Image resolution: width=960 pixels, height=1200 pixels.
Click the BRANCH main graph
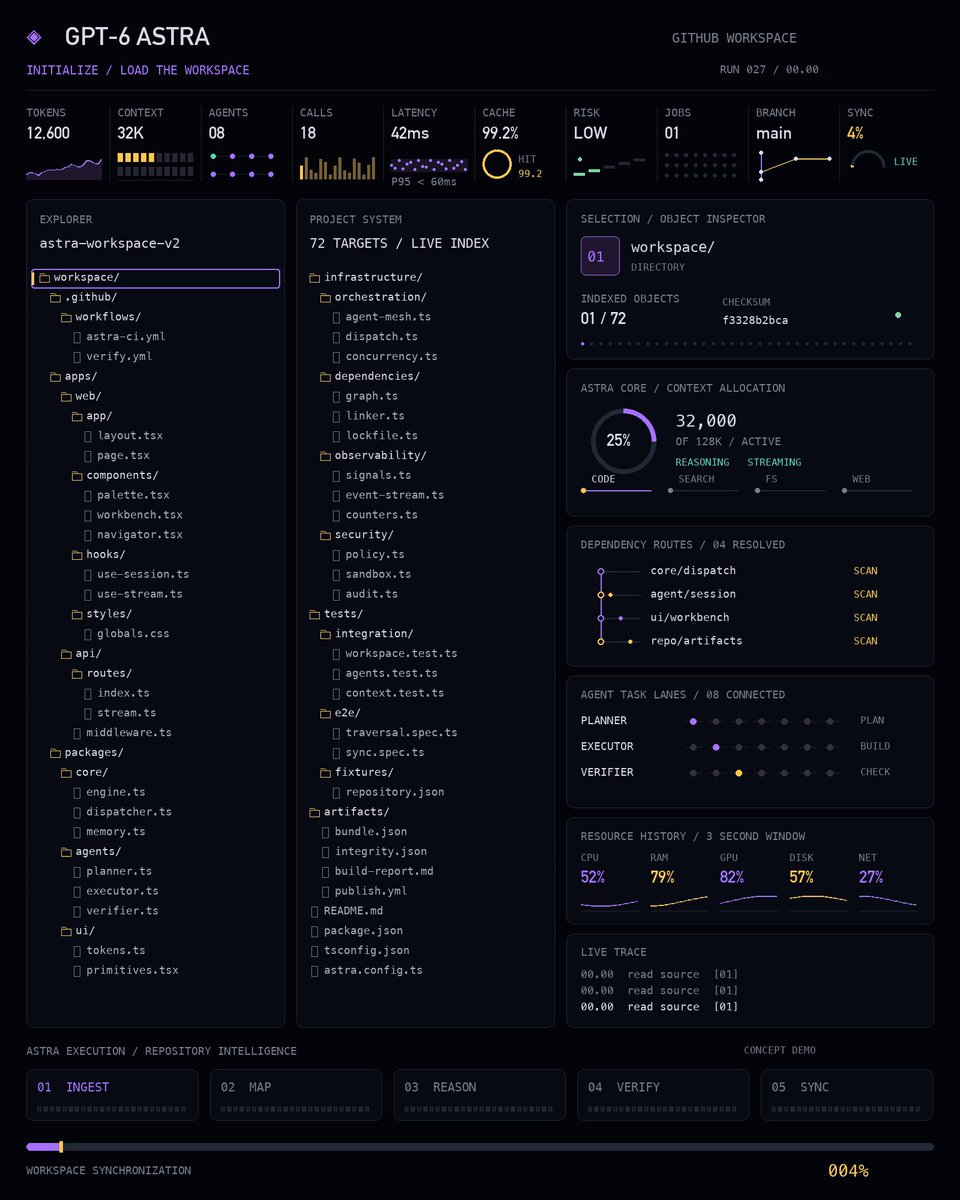point(795,165)
